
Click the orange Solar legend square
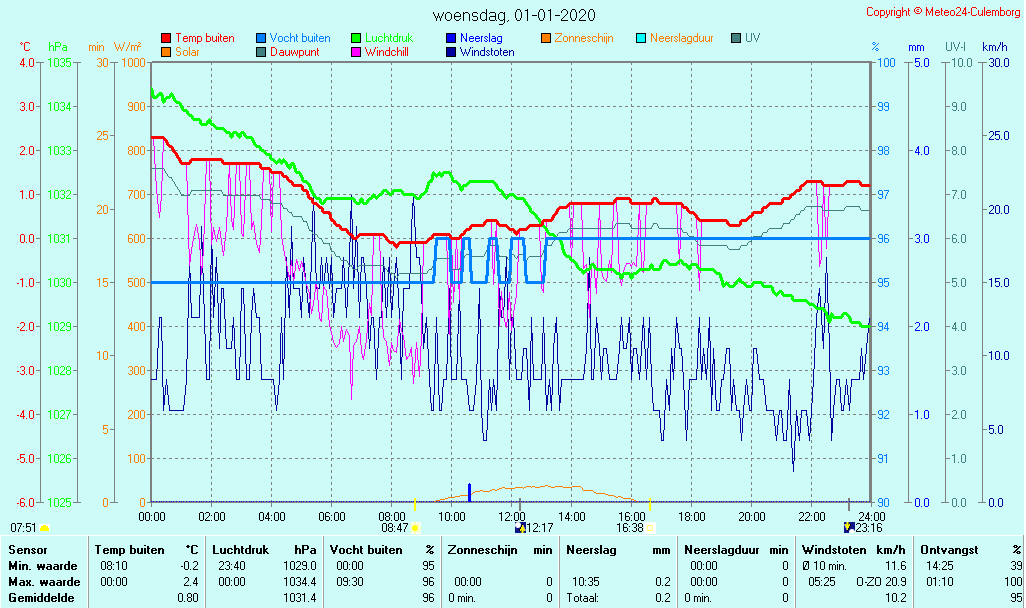point(166,52)
